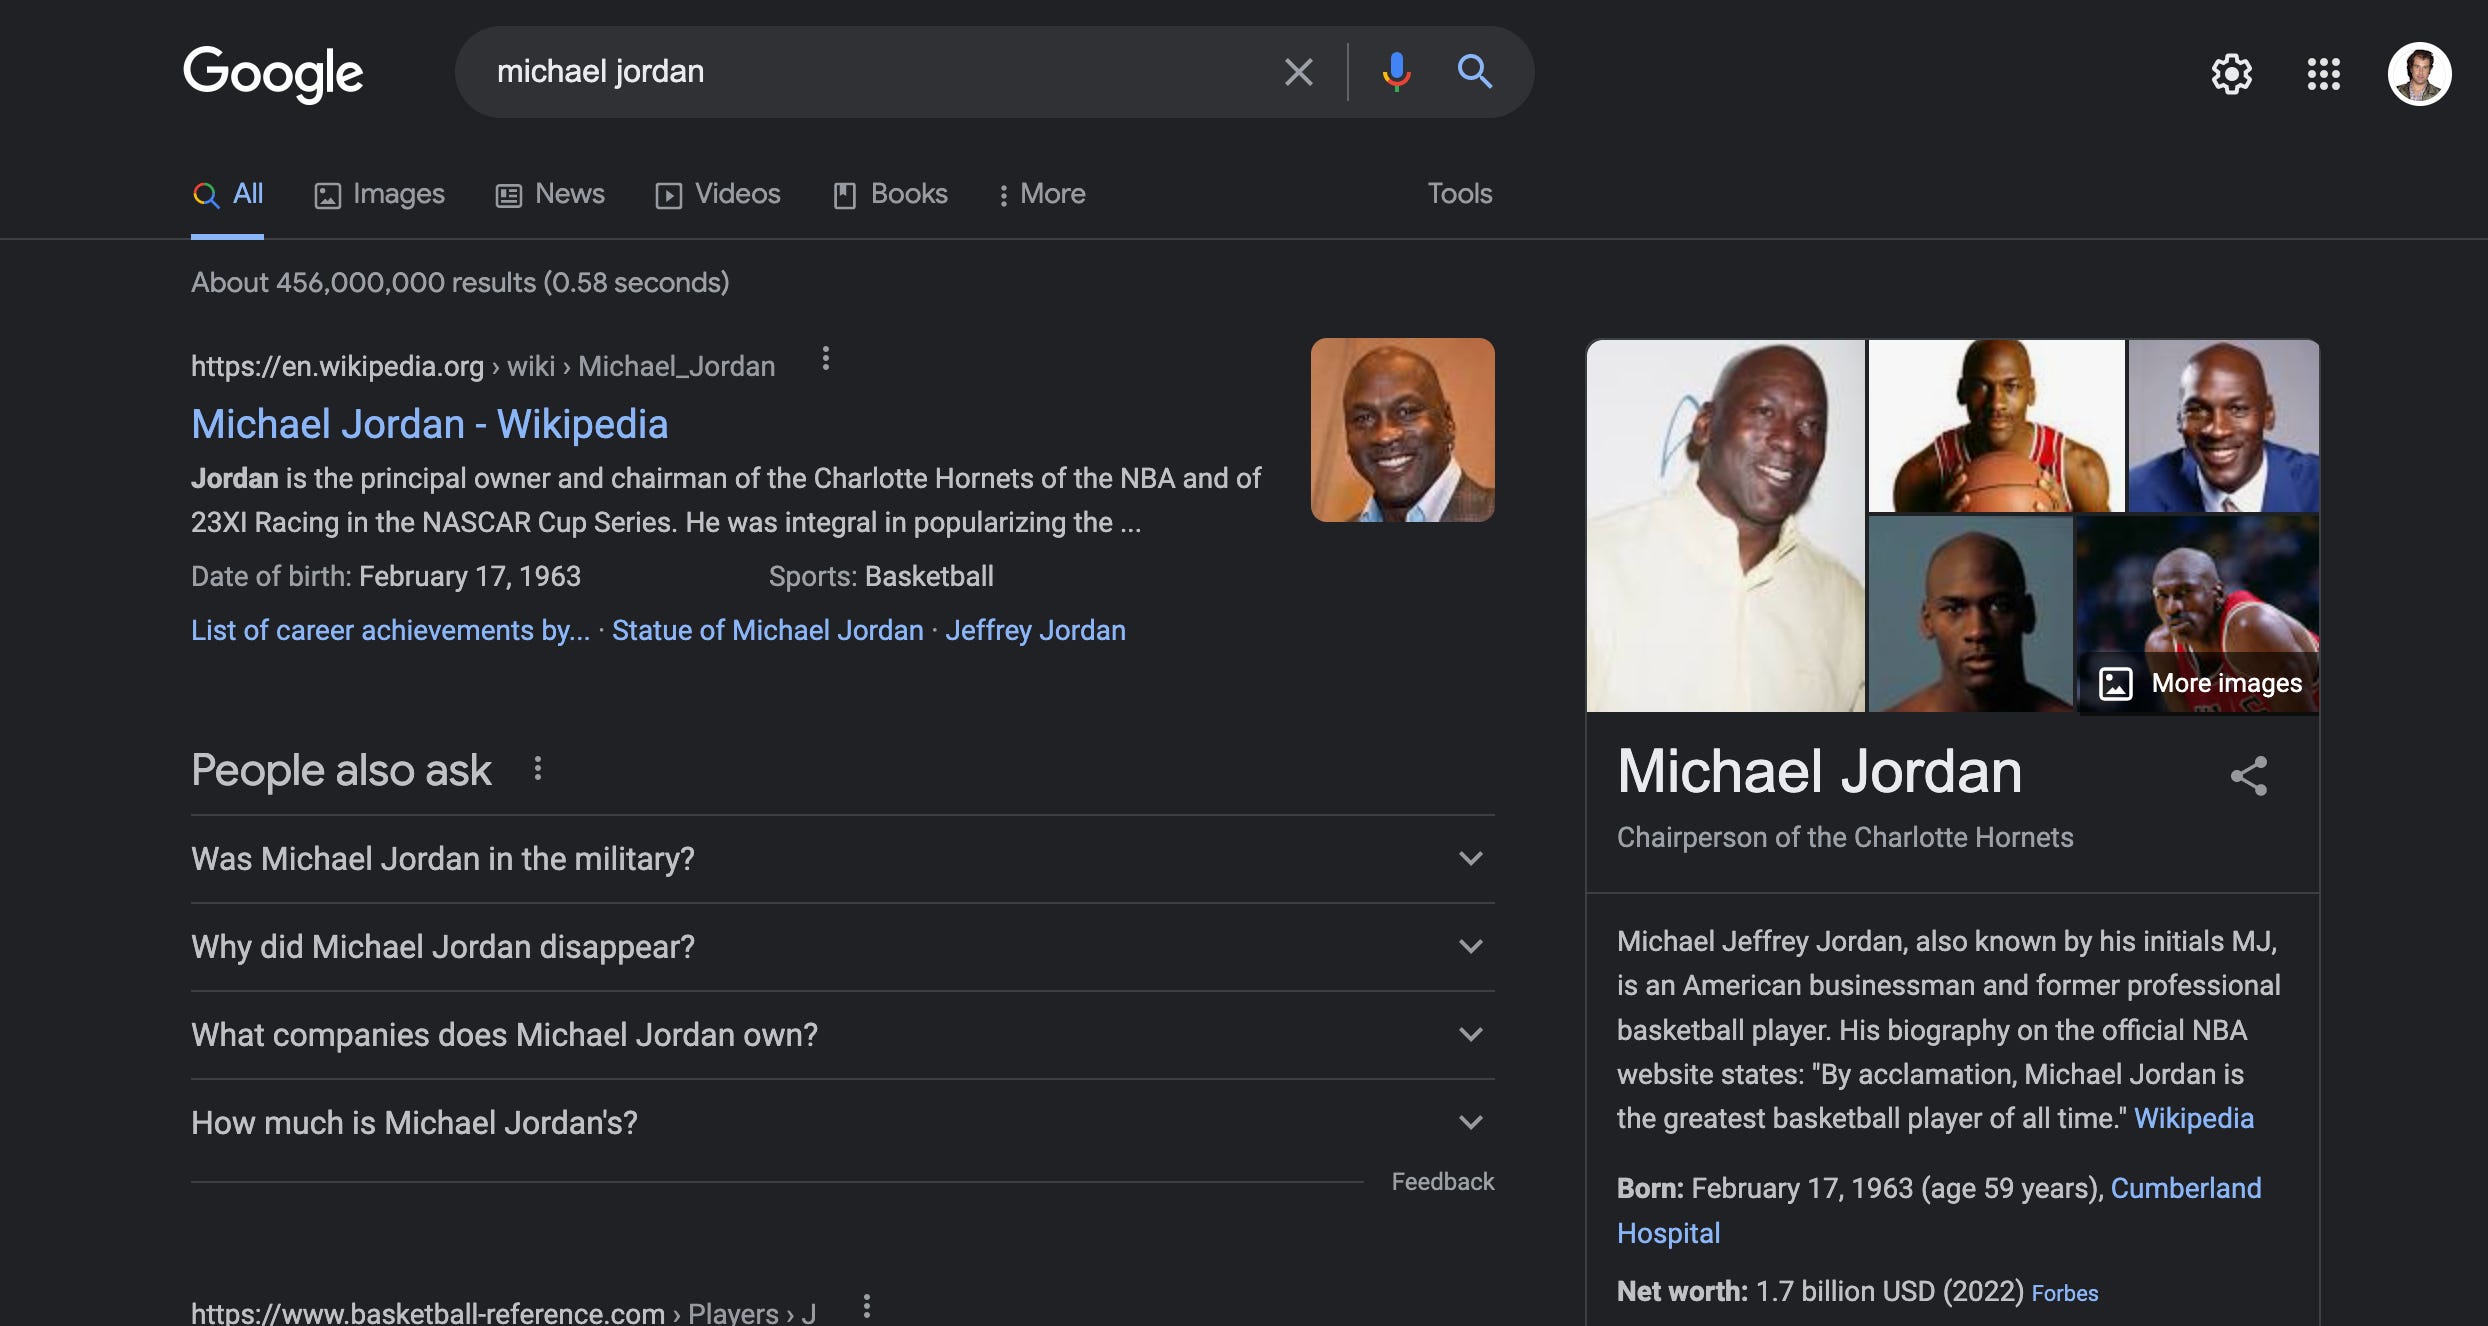Click your profile avatar in the top right

2421,73
